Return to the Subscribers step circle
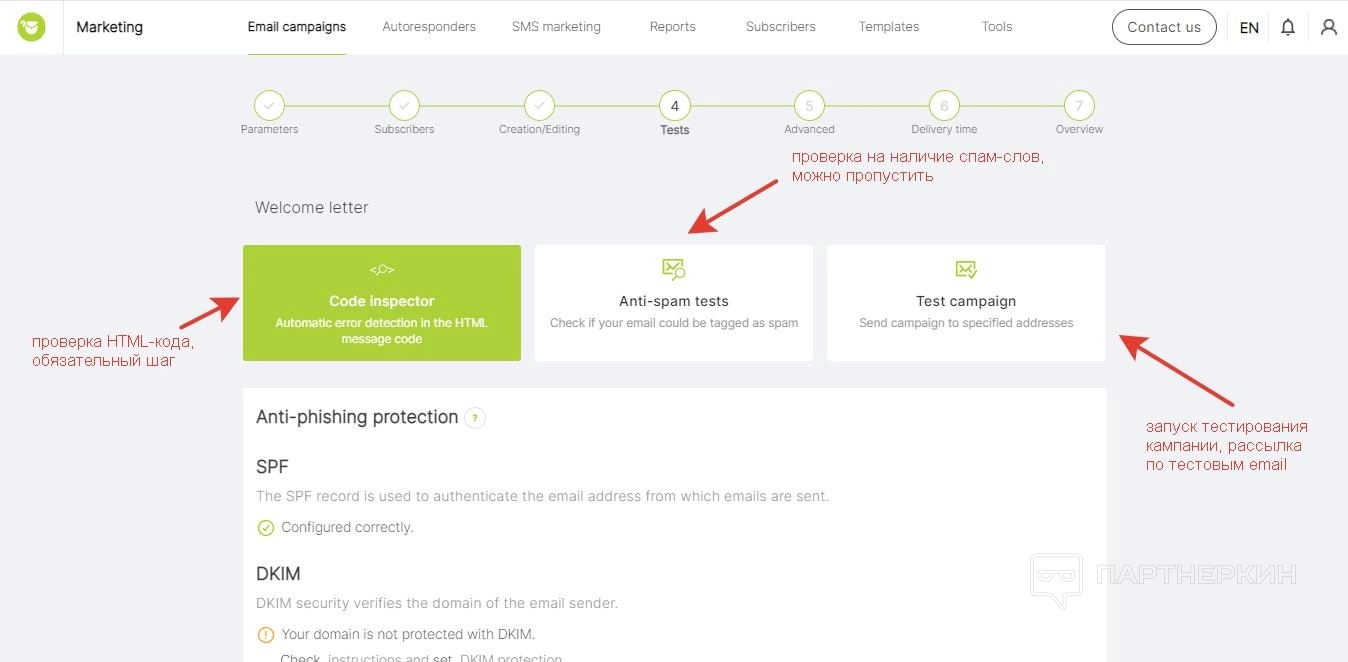This screenshot has height=662, width=1348. [404, 106]
